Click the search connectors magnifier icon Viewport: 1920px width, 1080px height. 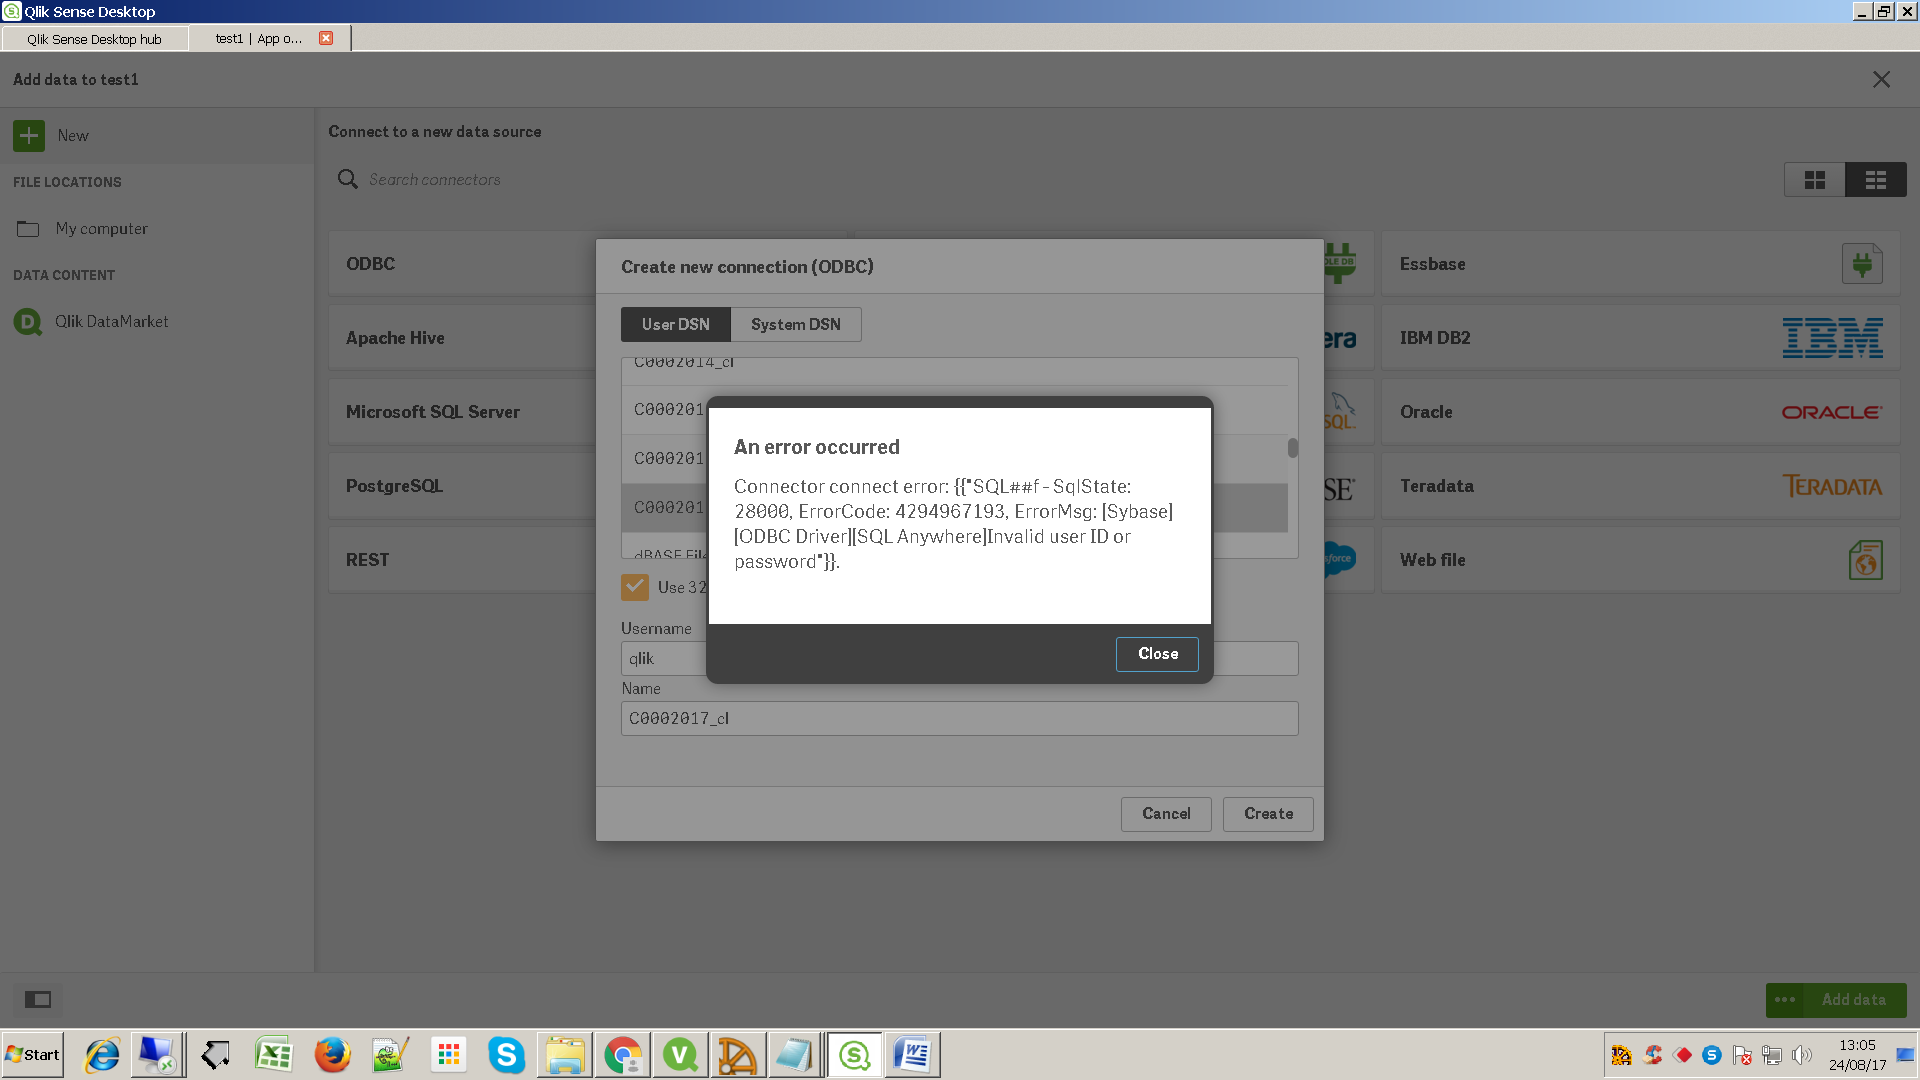(x=347, y=179)
